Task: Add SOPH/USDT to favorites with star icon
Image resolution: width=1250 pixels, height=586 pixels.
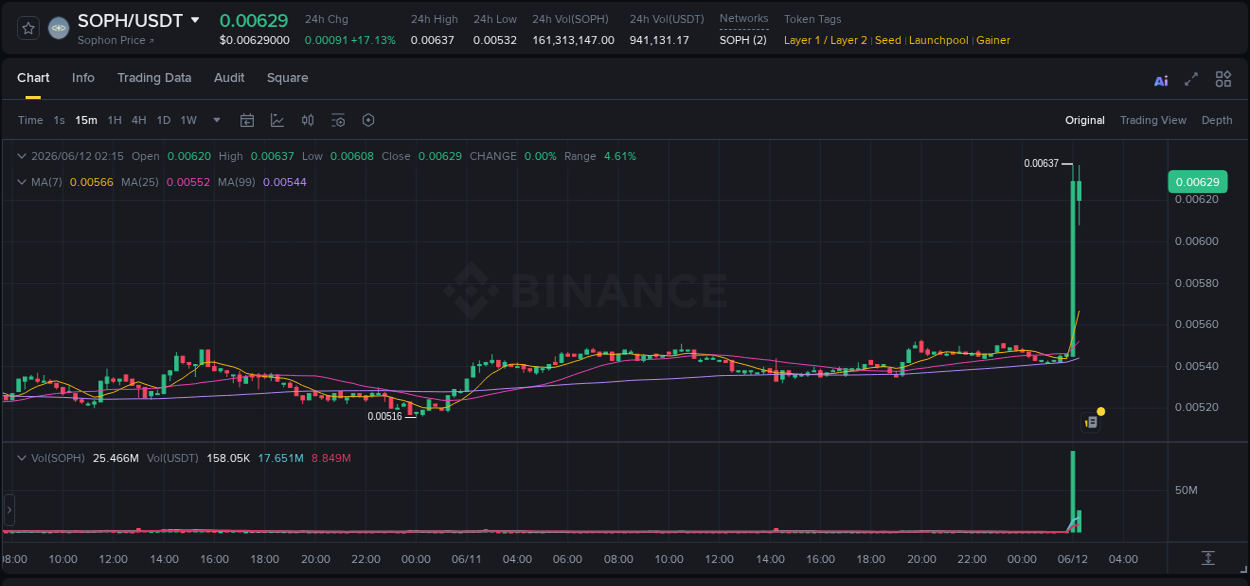Action: point(29,28)
